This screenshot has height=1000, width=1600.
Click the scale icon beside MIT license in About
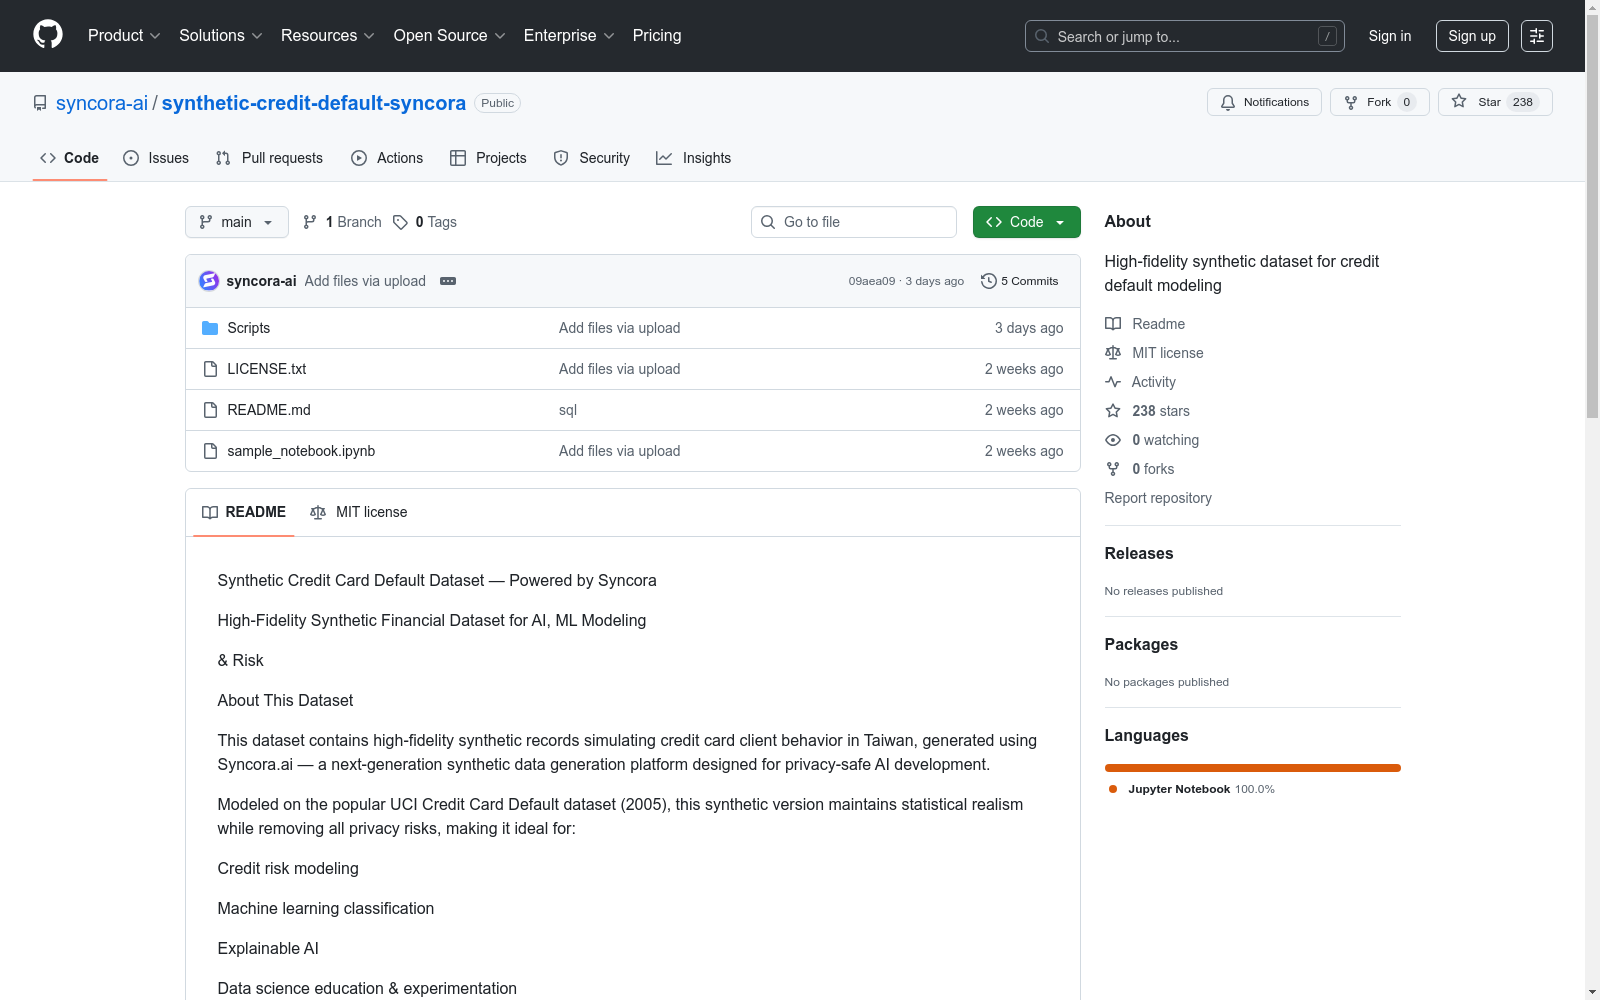coord(1113,353)
